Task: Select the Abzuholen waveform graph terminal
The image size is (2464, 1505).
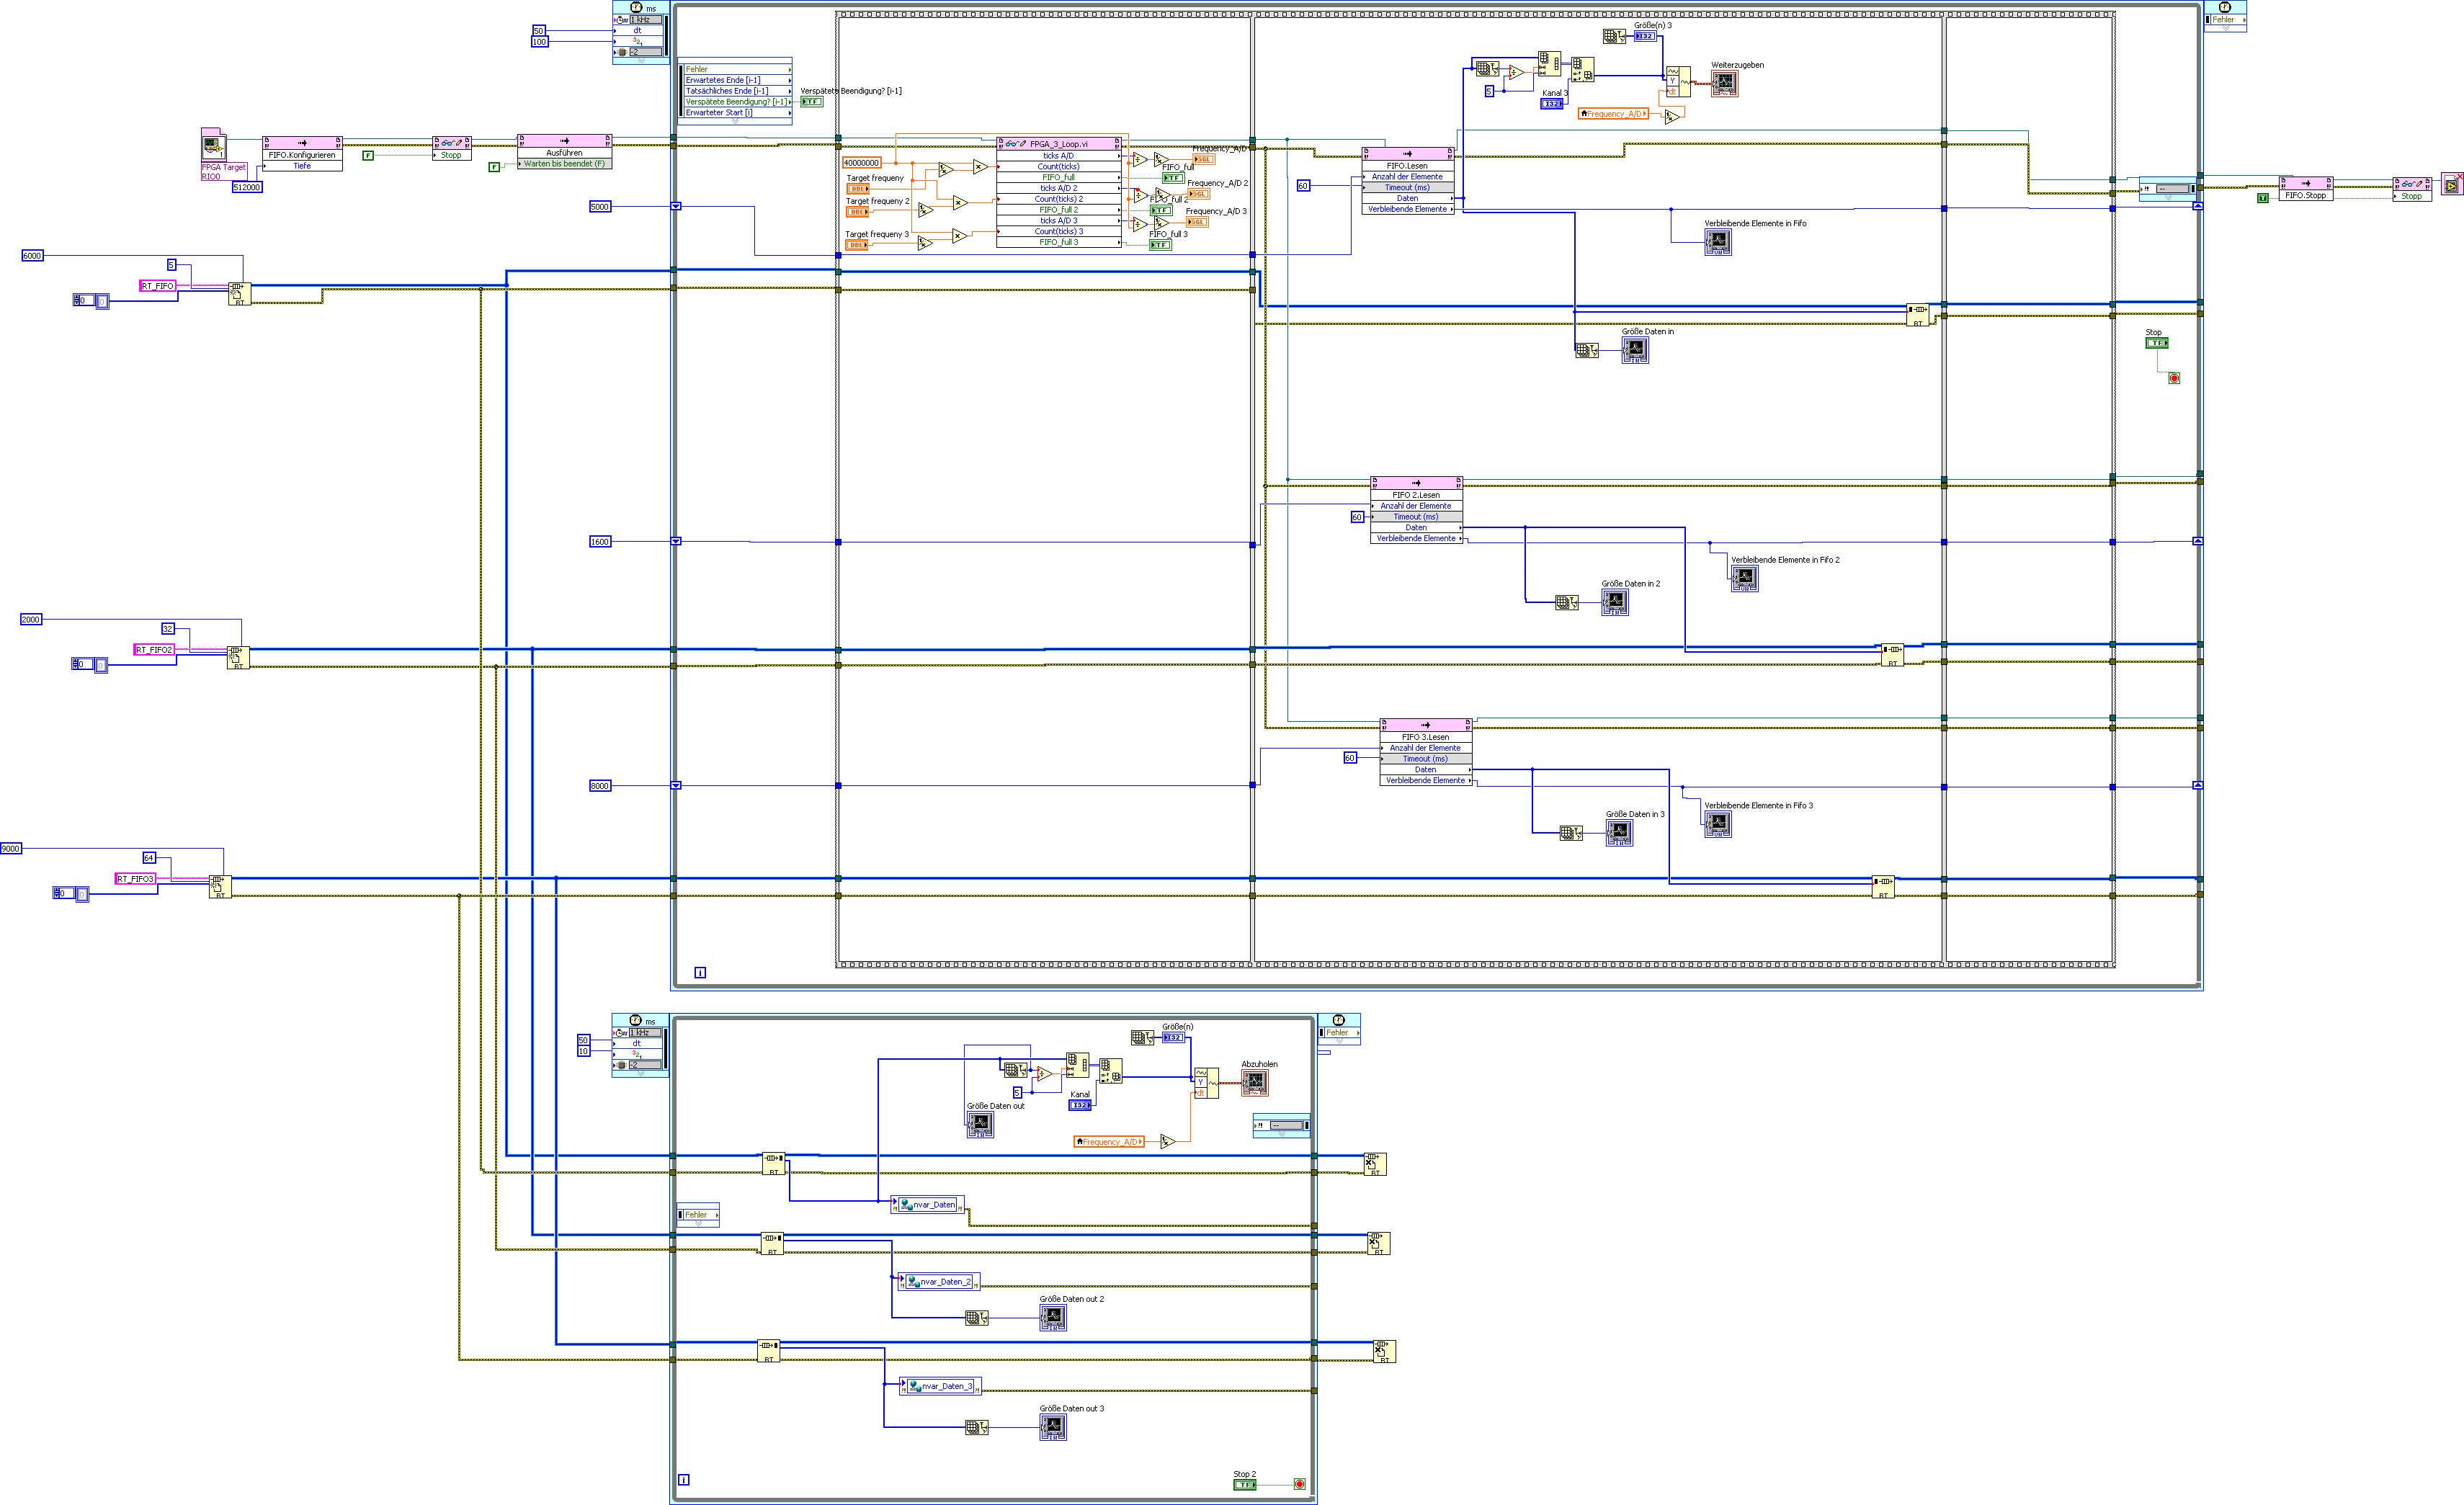Action: 1254,1082
